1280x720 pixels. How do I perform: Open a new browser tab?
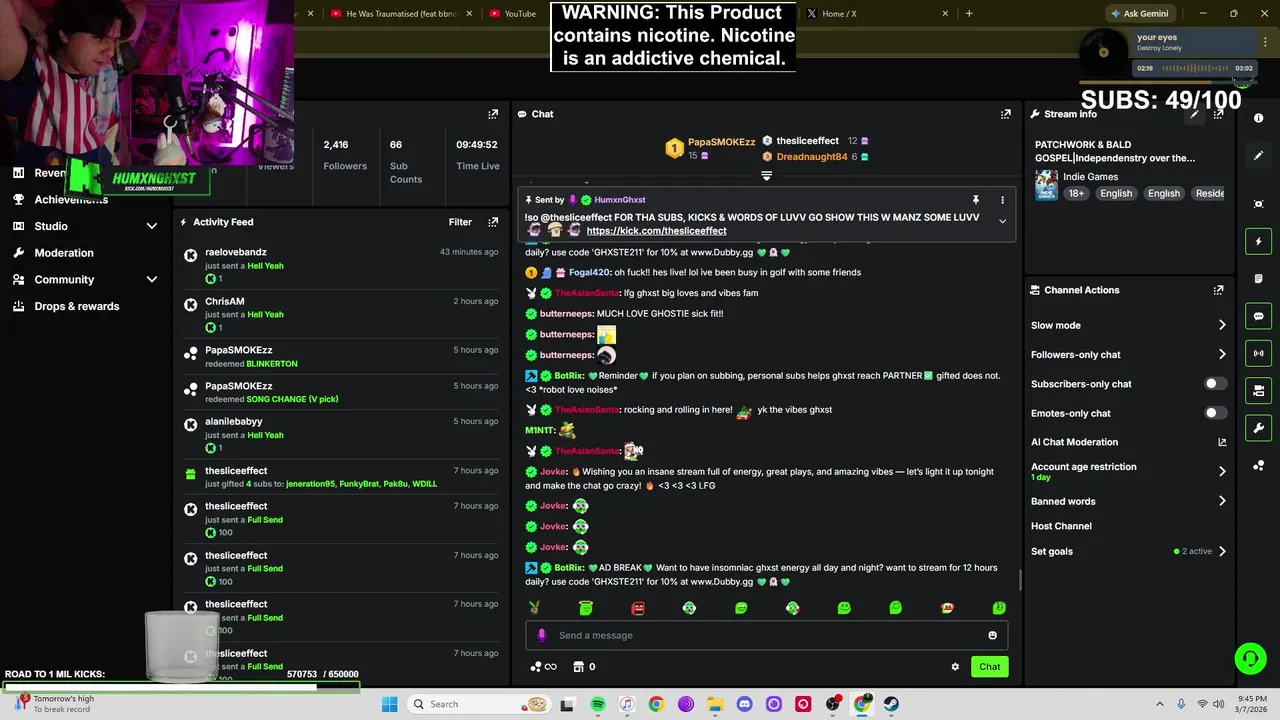tap(969, 14)
